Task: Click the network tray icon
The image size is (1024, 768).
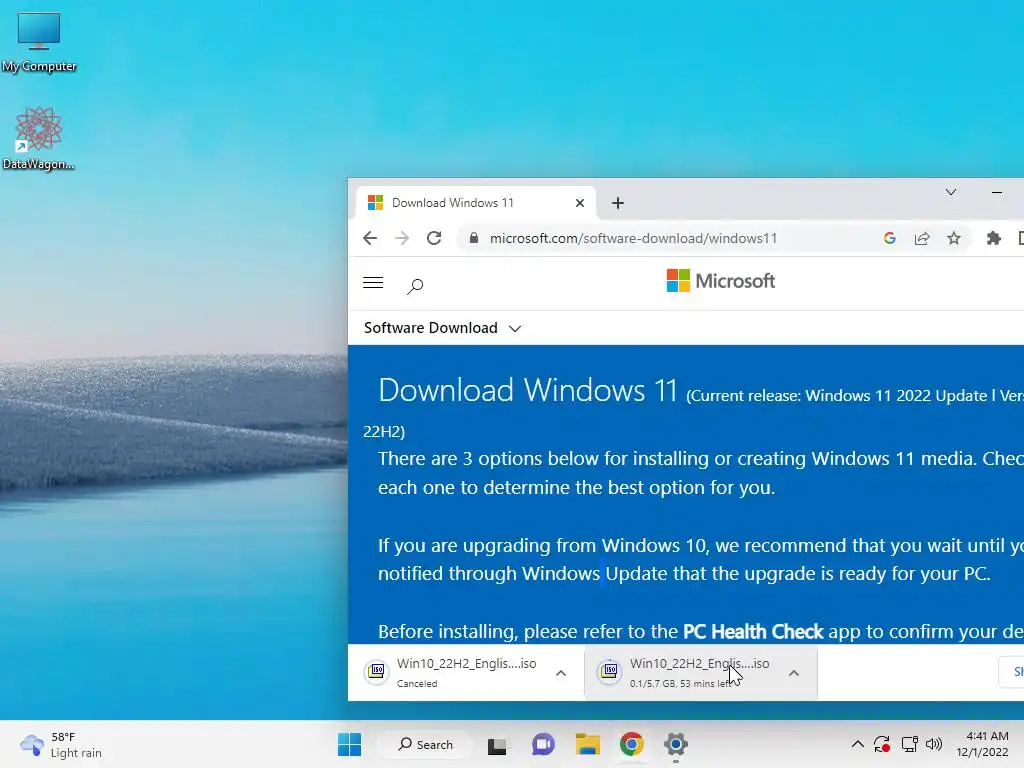Action: tap(909, 744)
